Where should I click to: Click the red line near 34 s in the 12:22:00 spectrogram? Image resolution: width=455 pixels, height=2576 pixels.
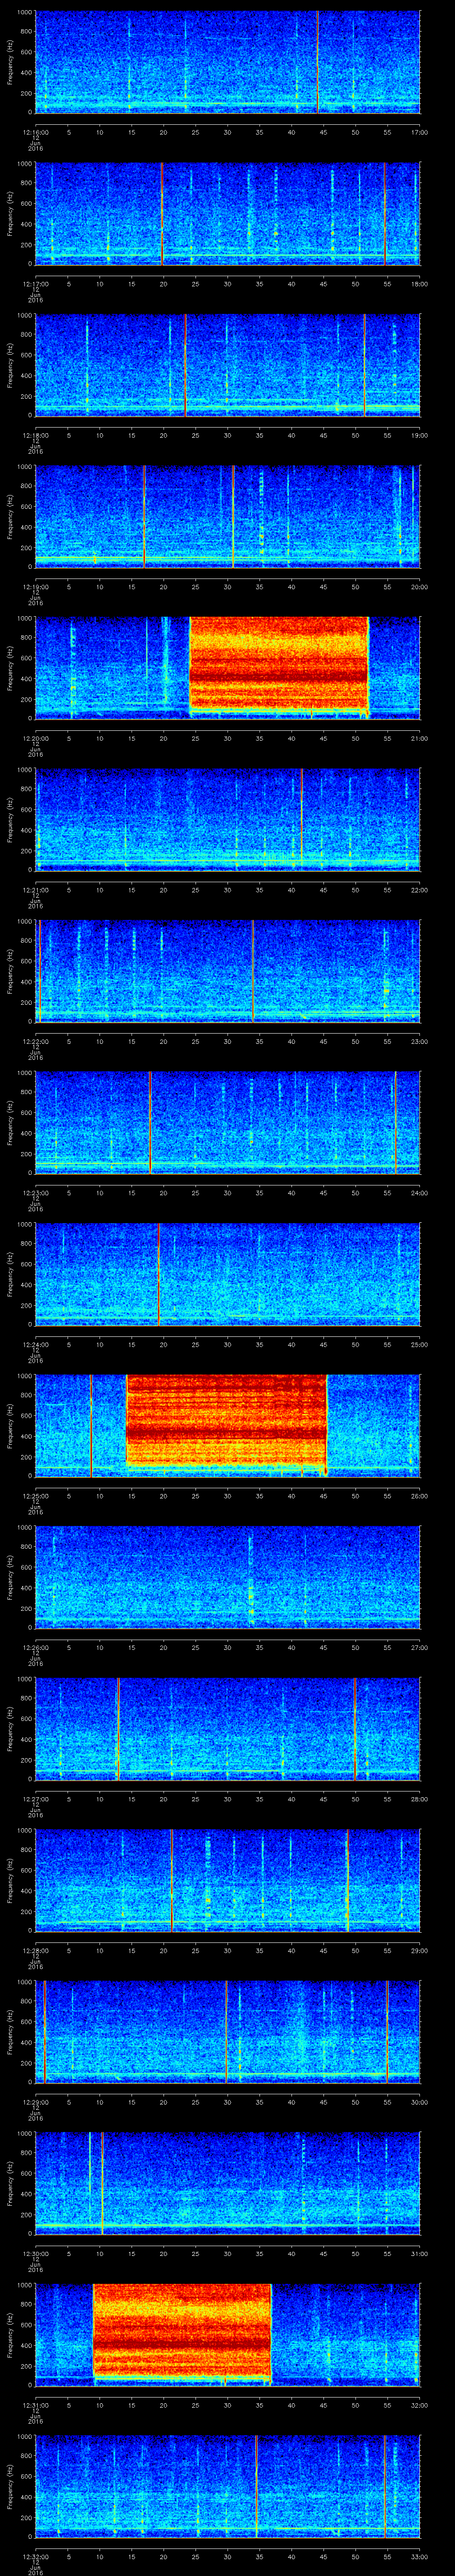click(253, 970)
